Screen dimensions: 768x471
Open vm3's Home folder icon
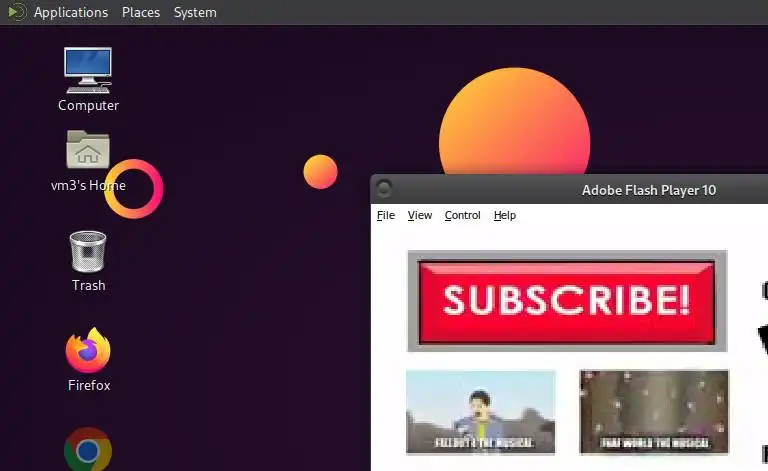pos(88,149)
